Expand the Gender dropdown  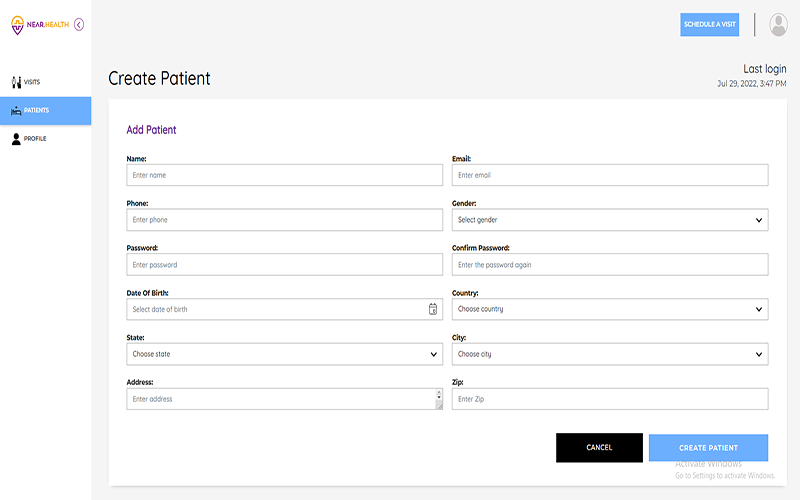point(759,220)
